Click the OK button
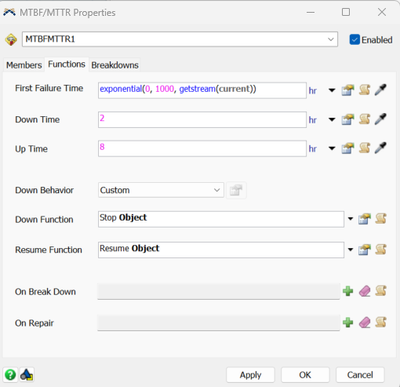This screenshot has height=387, width=400. (305, 375)
